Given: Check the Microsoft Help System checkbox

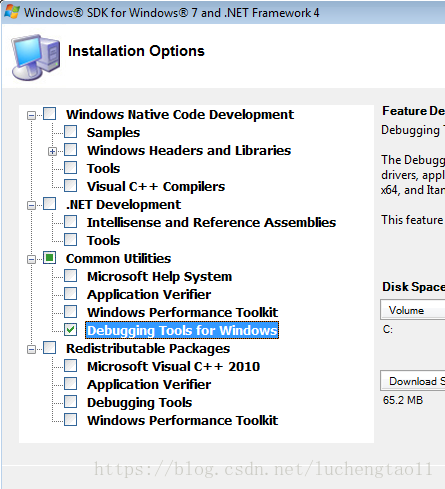Looking at the screenshot, I should click(71, 276).
